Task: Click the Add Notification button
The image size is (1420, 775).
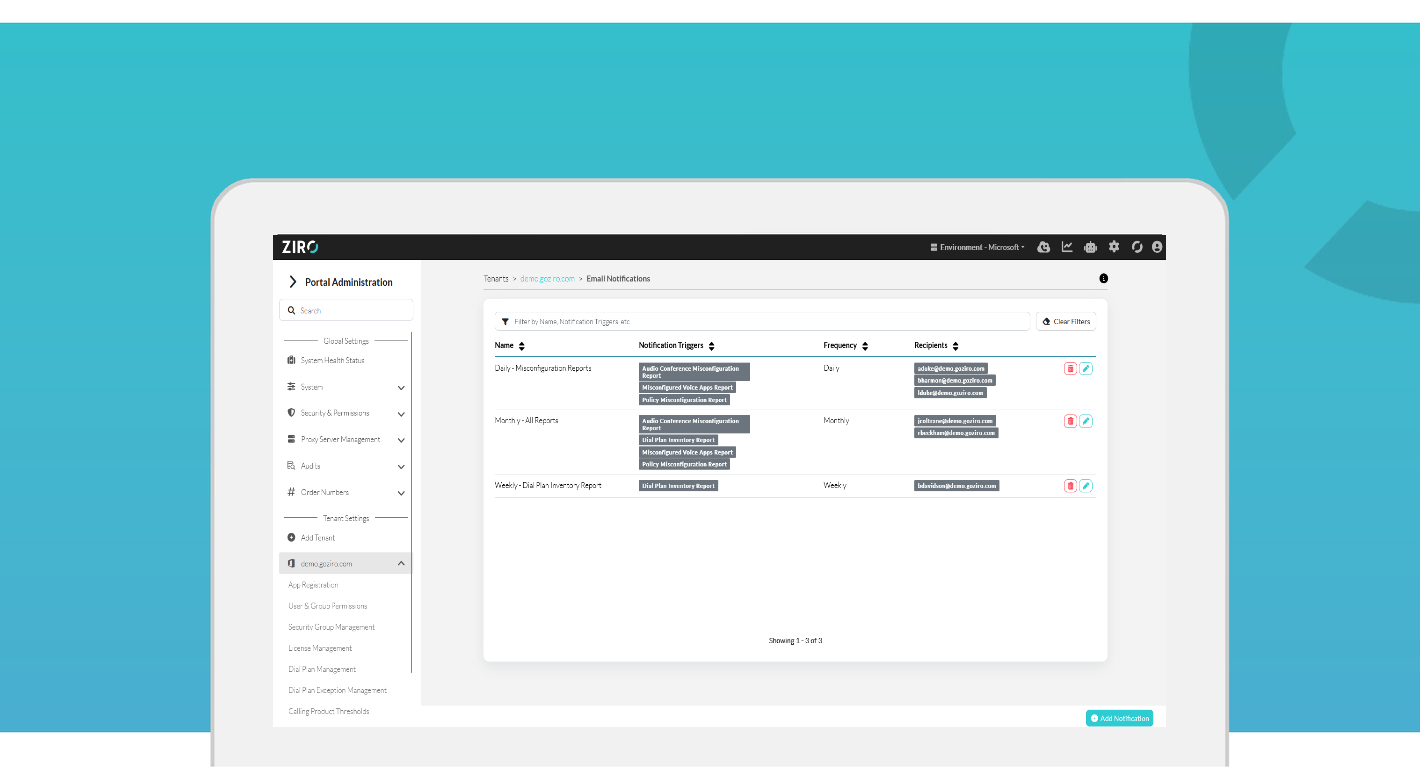Action: (1119, 718)
